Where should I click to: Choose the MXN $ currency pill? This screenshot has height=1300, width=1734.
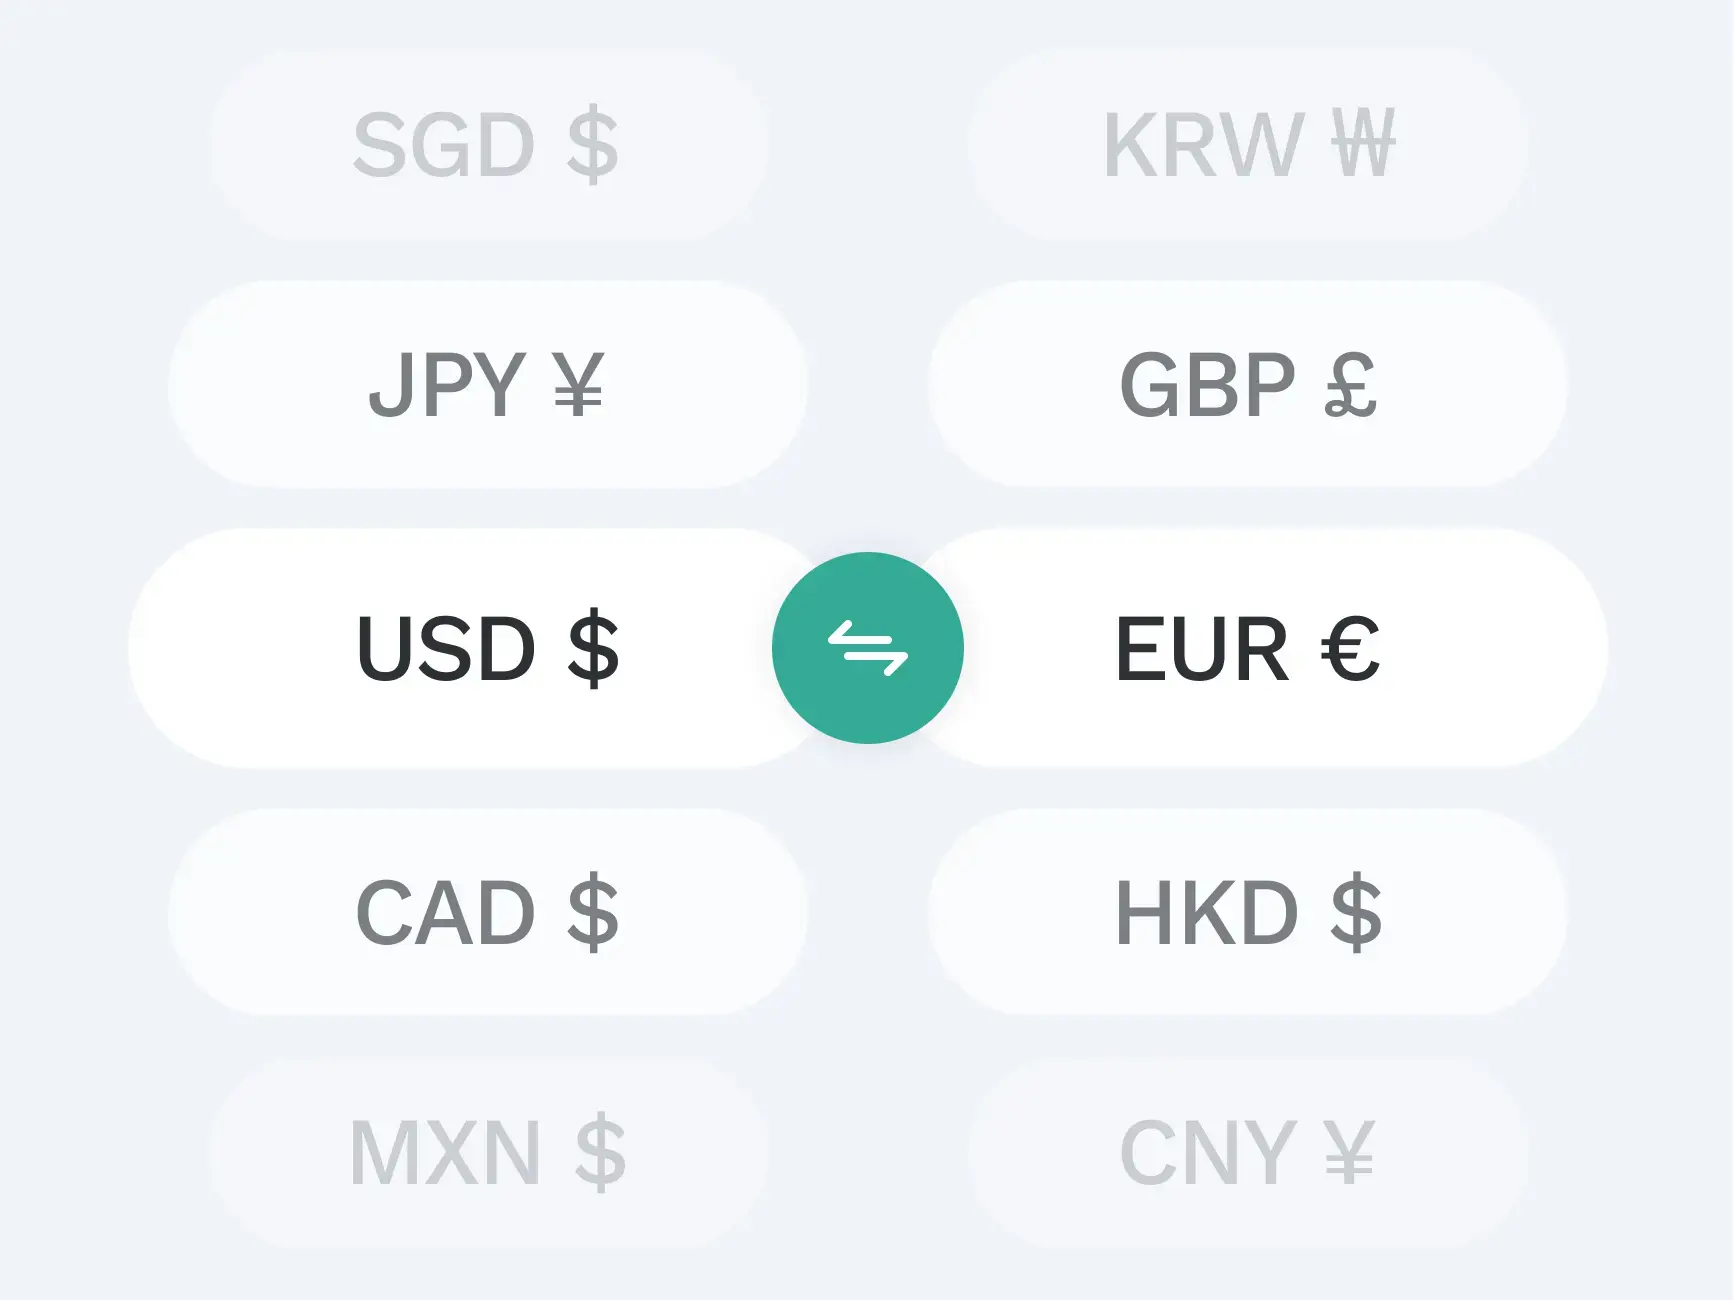(487, 1153)
